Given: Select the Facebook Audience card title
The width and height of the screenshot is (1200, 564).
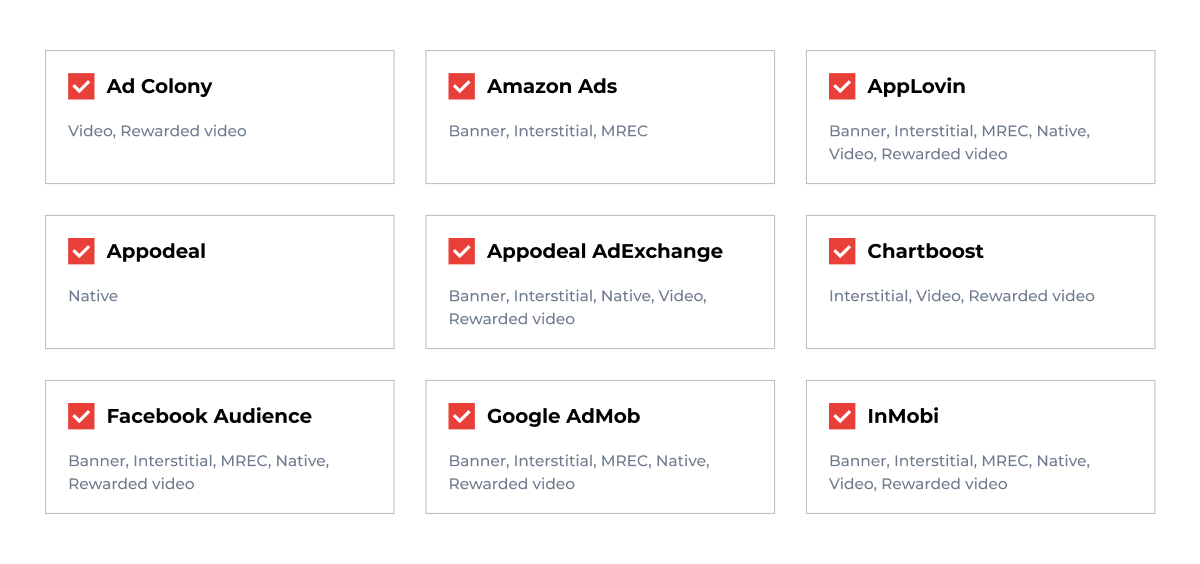Looking at the screenshot, I should point(209,416).
